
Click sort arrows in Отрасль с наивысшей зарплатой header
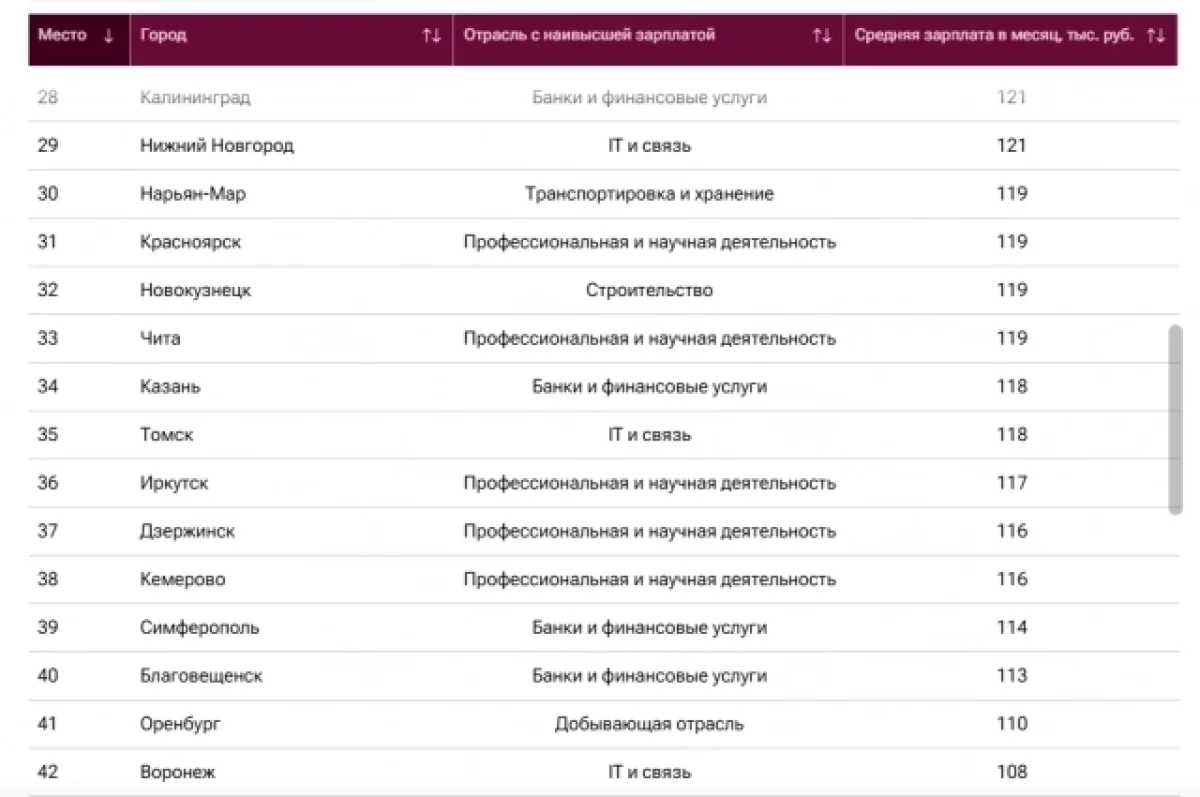[822, 35]
